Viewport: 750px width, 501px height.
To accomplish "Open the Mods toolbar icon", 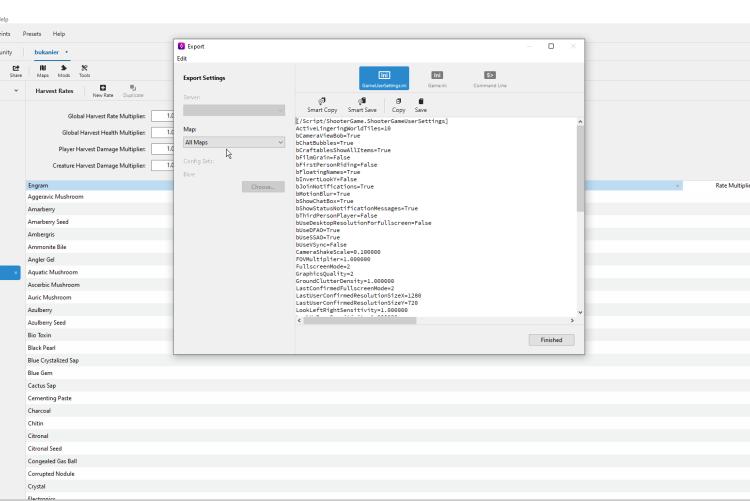I will click(x=64, y=70).
